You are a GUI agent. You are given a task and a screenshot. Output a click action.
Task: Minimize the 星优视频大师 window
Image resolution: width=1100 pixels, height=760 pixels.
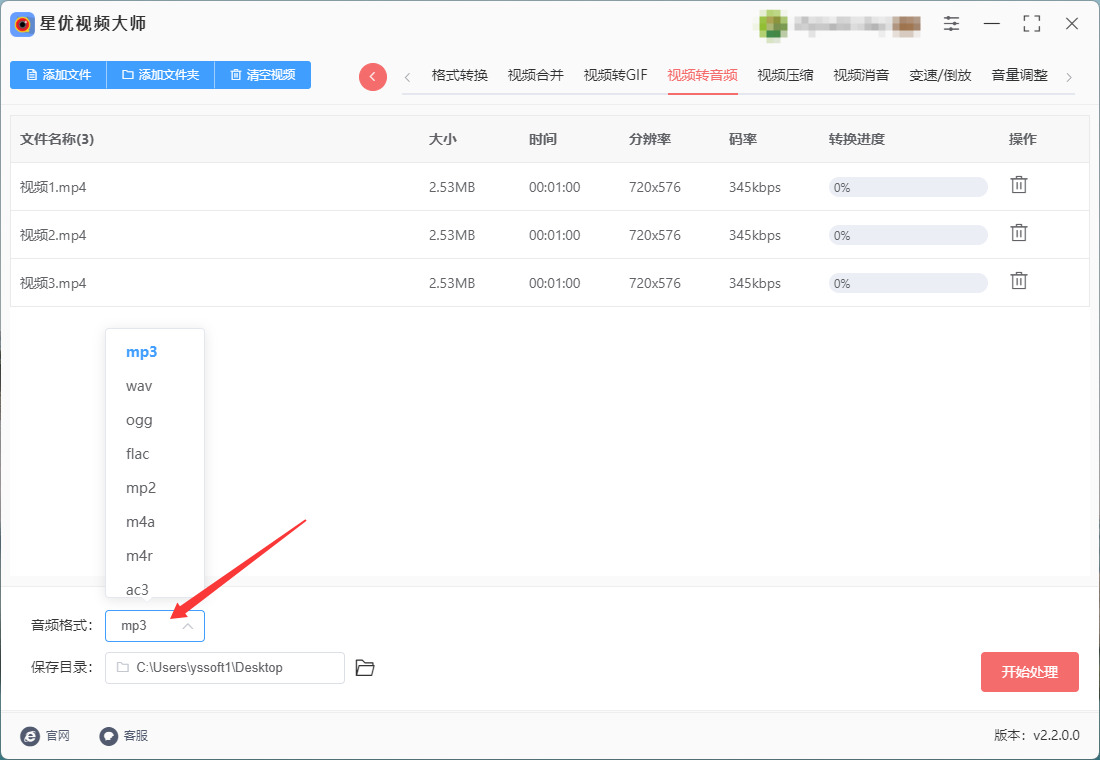[991, 23]
